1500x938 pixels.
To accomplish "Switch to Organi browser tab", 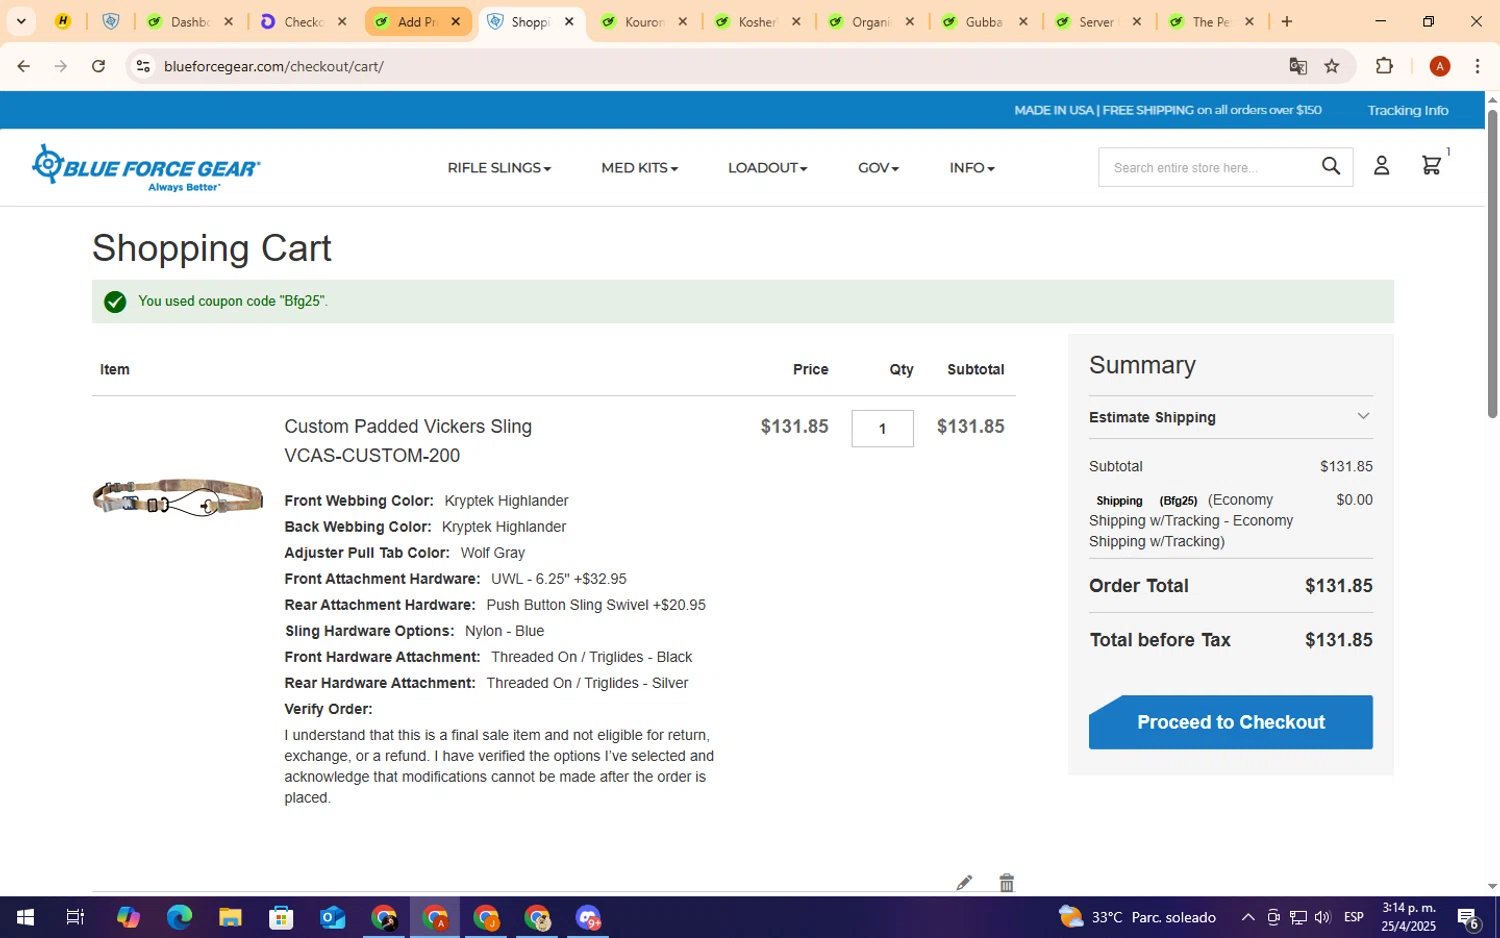I will pyautogui.click(x=870, y=21).
